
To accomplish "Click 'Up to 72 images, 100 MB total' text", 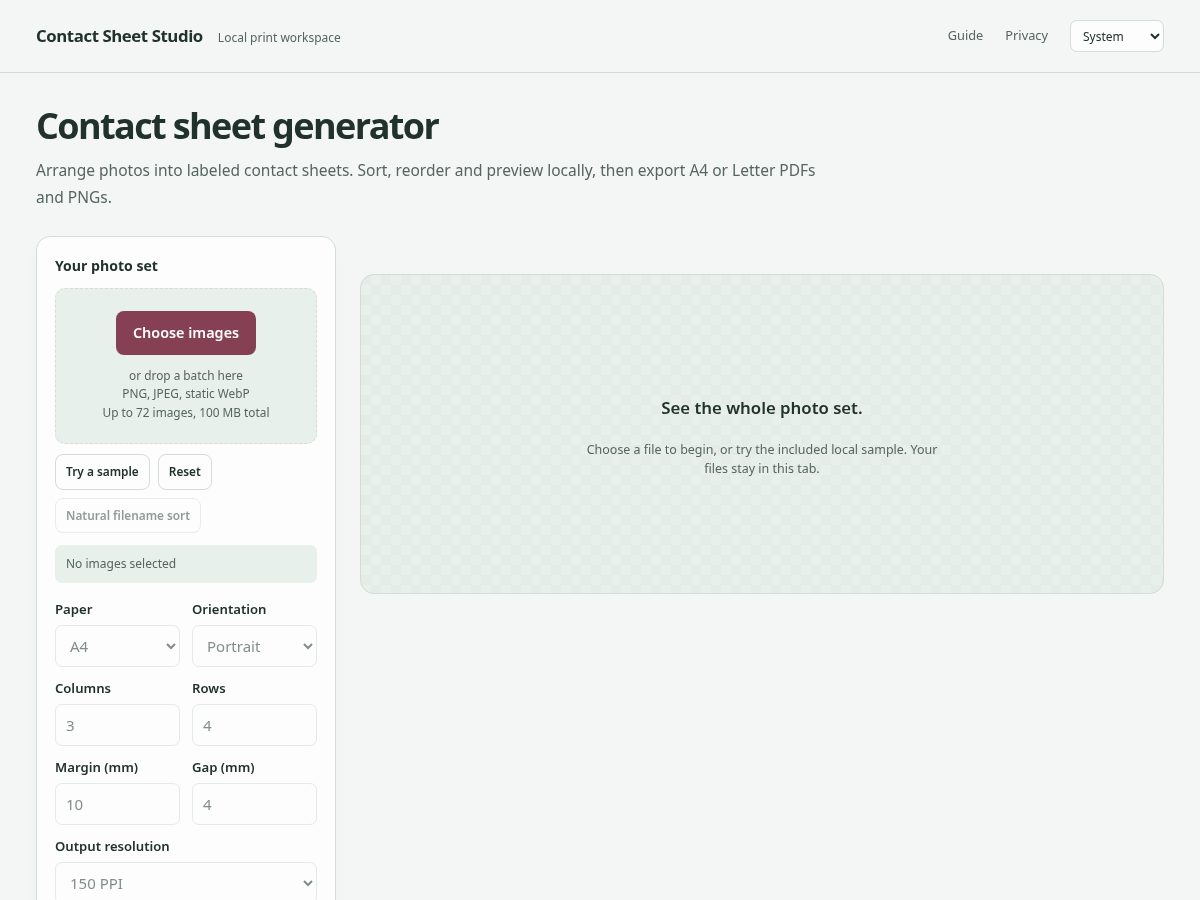I will pos(186,413).
